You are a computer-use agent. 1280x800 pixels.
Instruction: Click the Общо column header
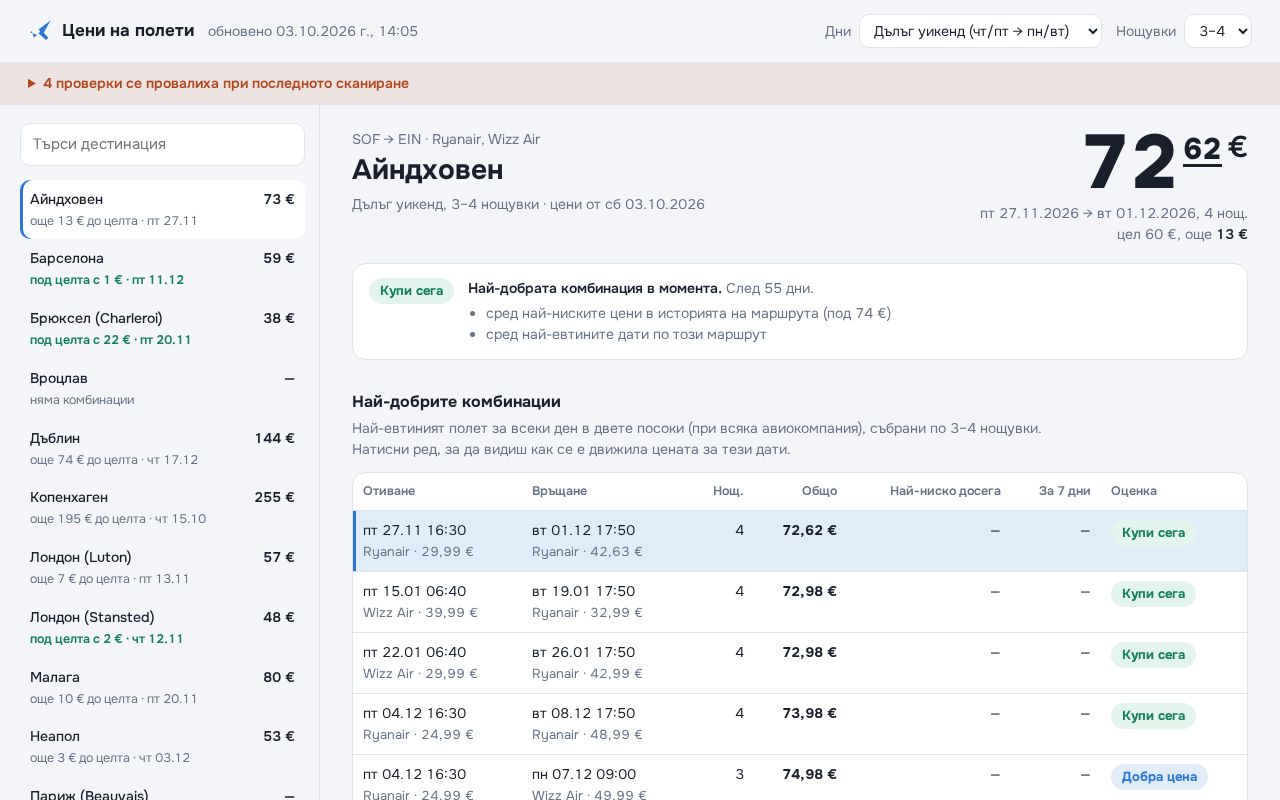[819, 491]
